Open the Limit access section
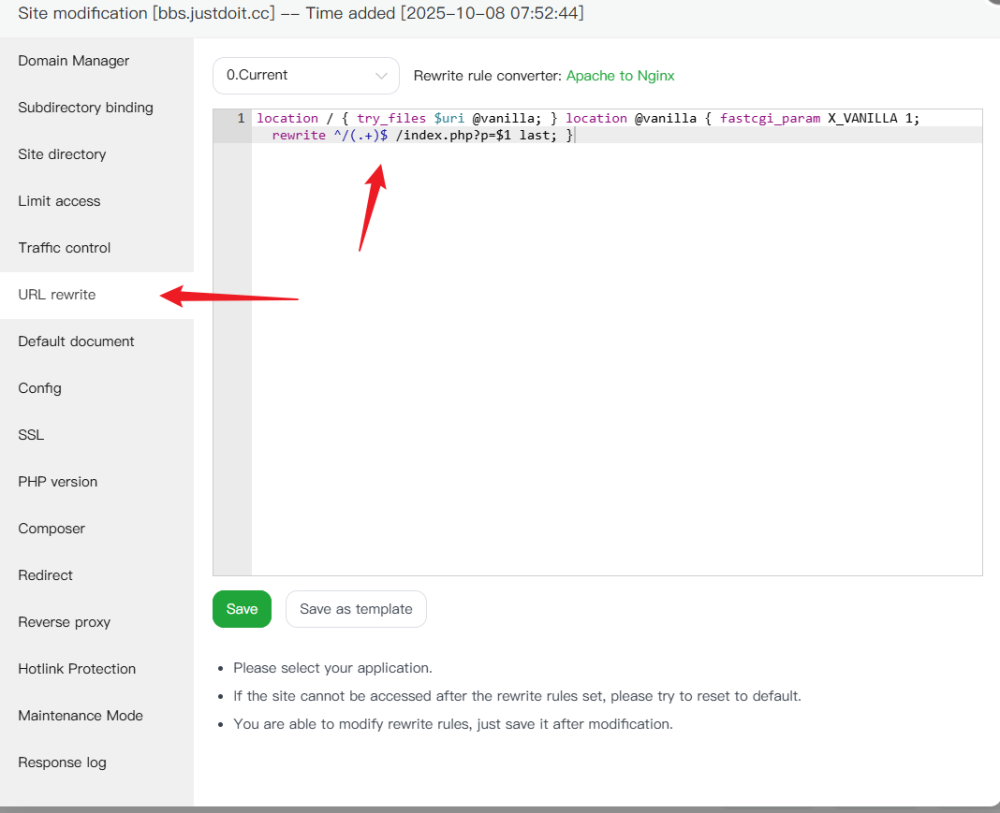1000x813 pixels. tap(59, 201)
